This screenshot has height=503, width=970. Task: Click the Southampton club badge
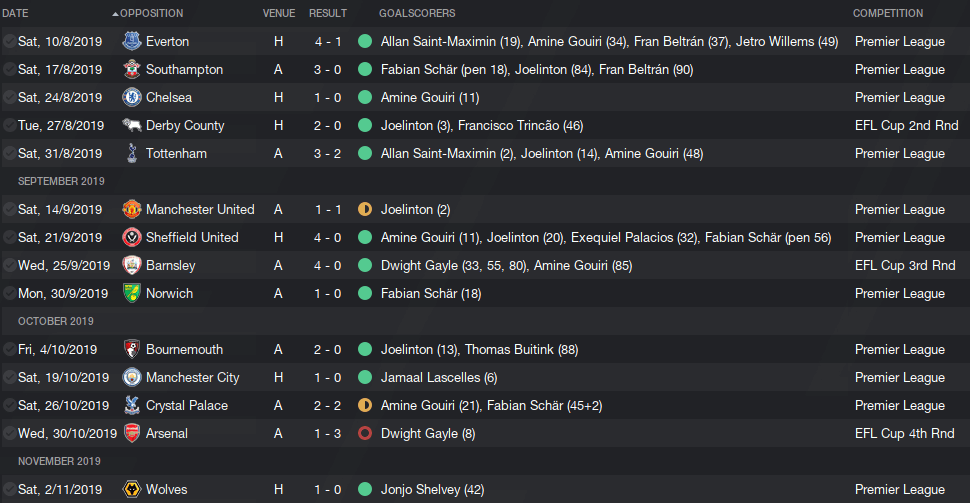click(x=131, y=69)
